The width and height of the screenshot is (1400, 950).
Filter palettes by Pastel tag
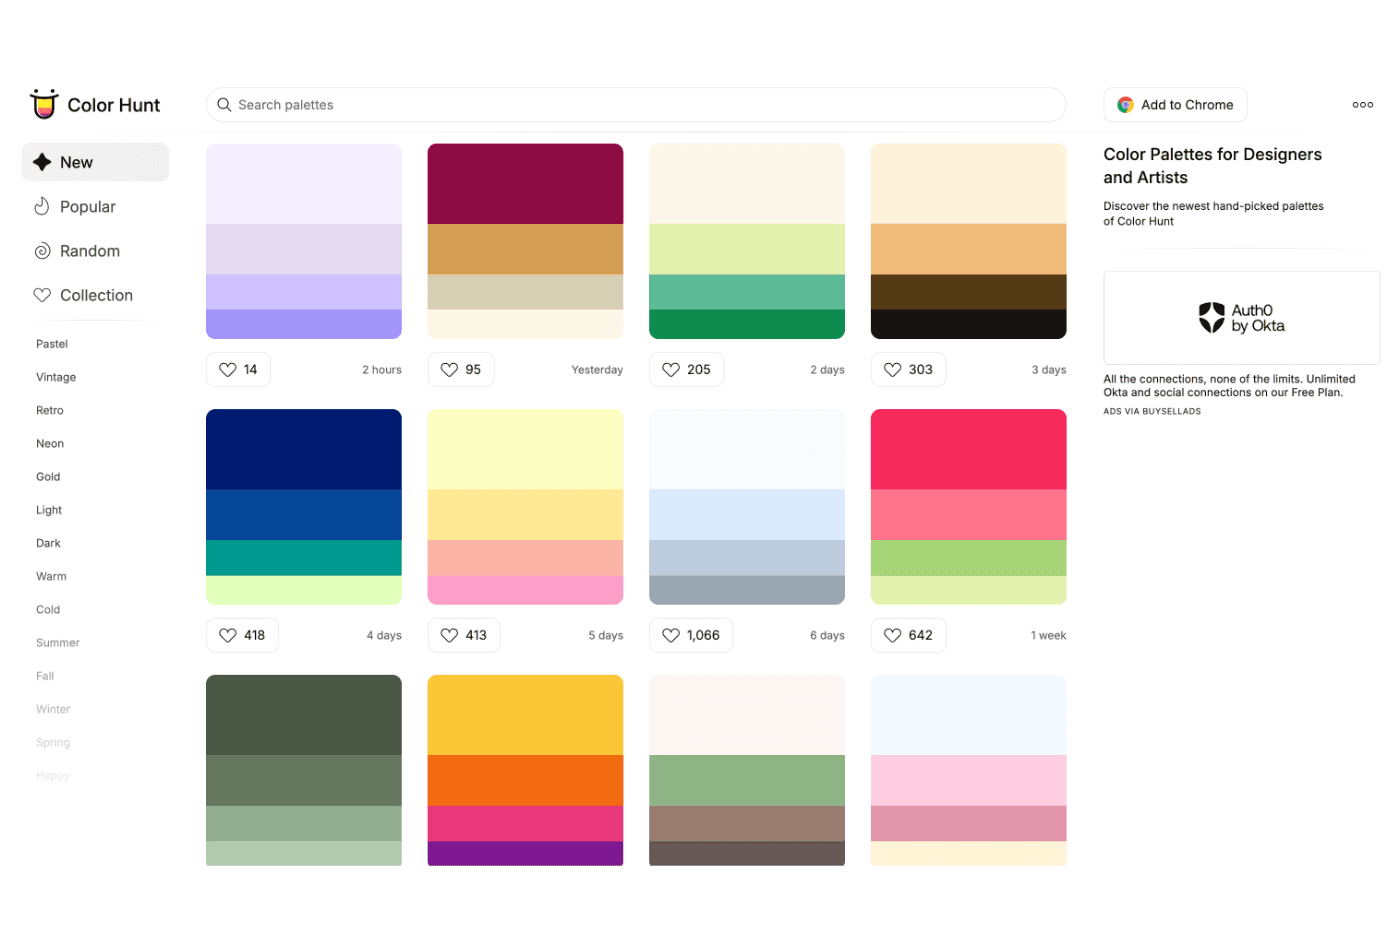pyautogui.click(x=52, y=344)
